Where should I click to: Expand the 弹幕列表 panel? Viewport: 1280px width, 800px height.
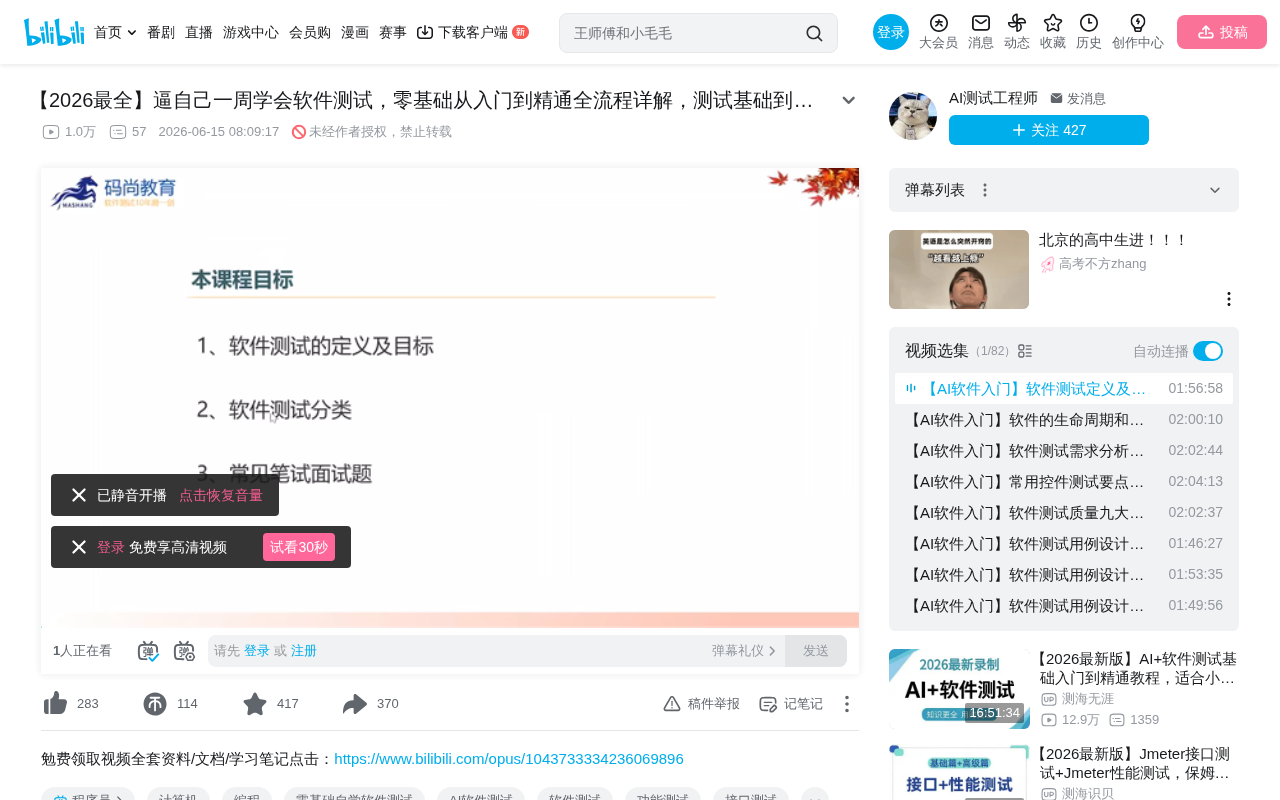1215,190
